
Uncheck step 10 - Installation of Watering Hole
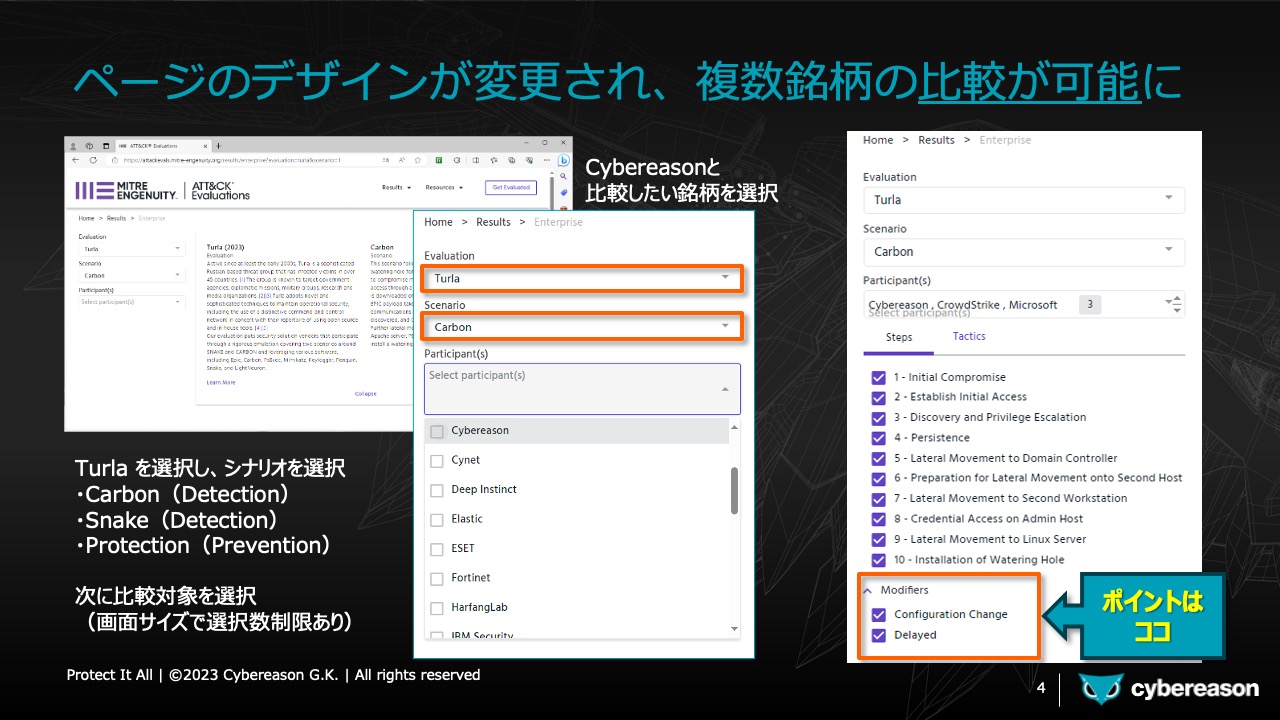879,561
